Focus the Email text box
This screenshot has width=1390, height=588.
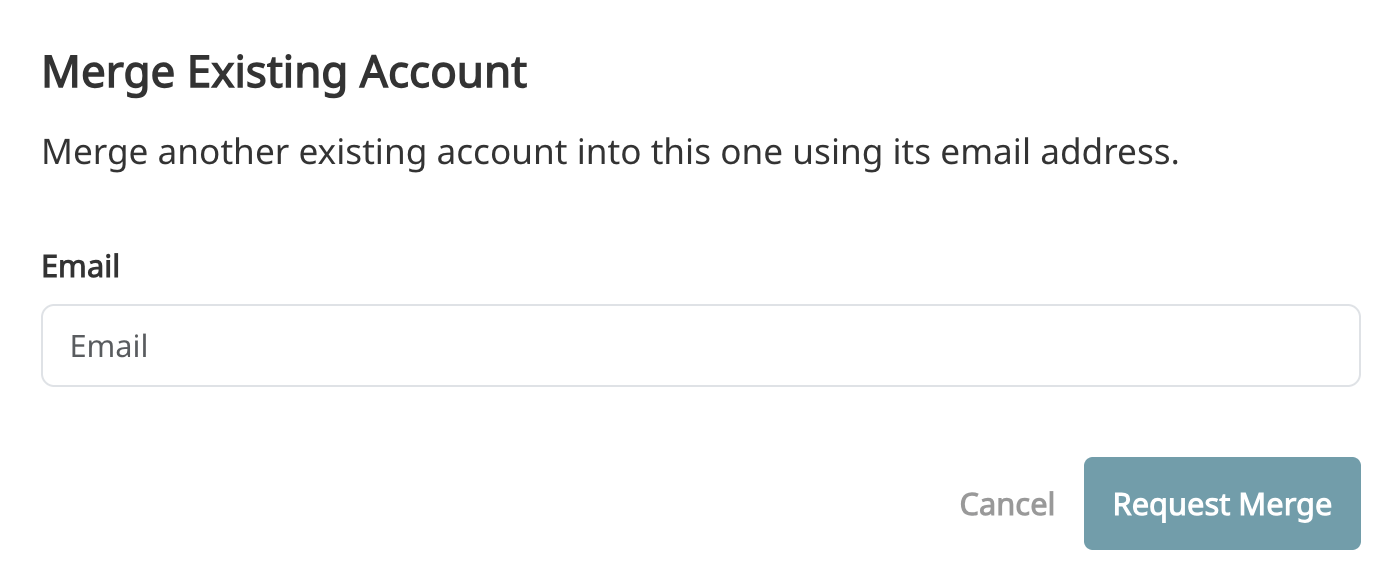click(700, 346)
